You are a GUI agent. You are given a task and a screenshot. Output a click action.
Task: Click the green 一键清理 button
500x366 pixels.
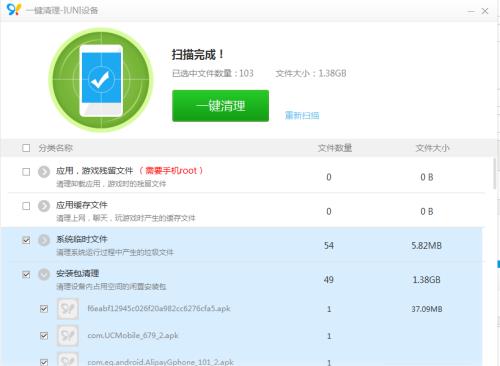click(x=220, y=106)
